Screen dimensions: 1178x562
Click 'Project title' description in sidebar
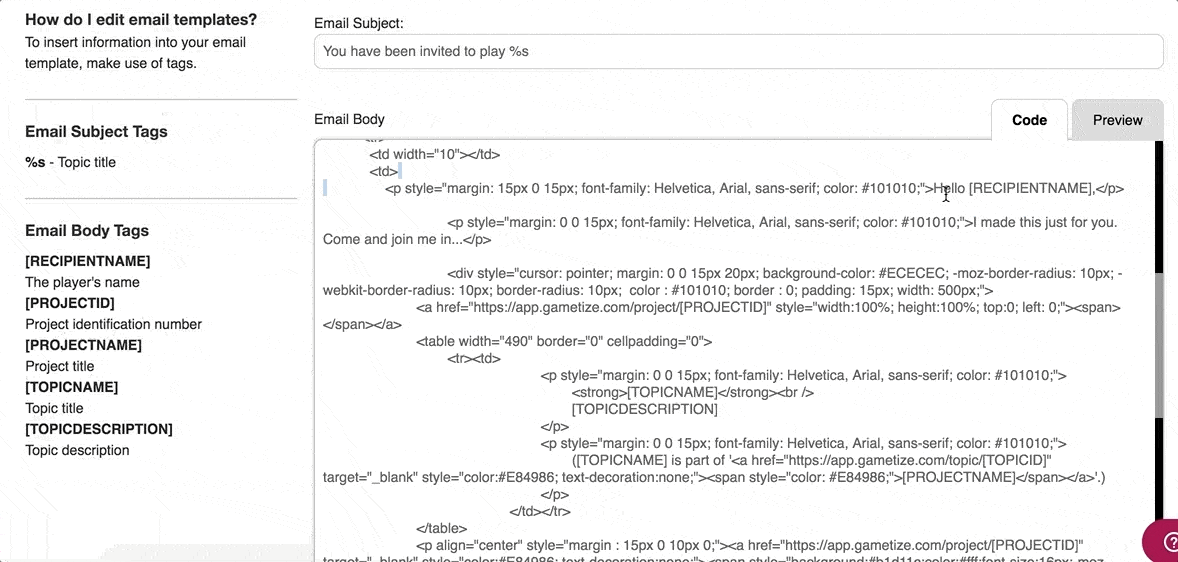click(x=60, y=367)
